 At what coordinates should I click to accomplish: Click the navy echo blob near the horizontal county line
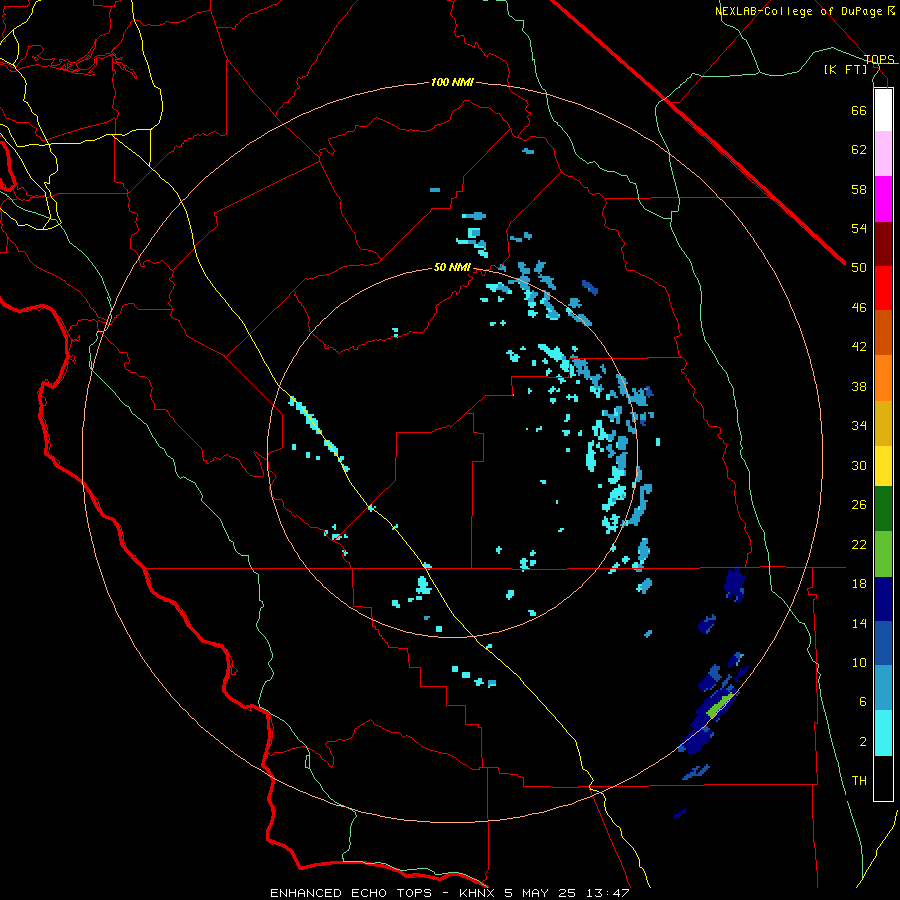point(735,585)
